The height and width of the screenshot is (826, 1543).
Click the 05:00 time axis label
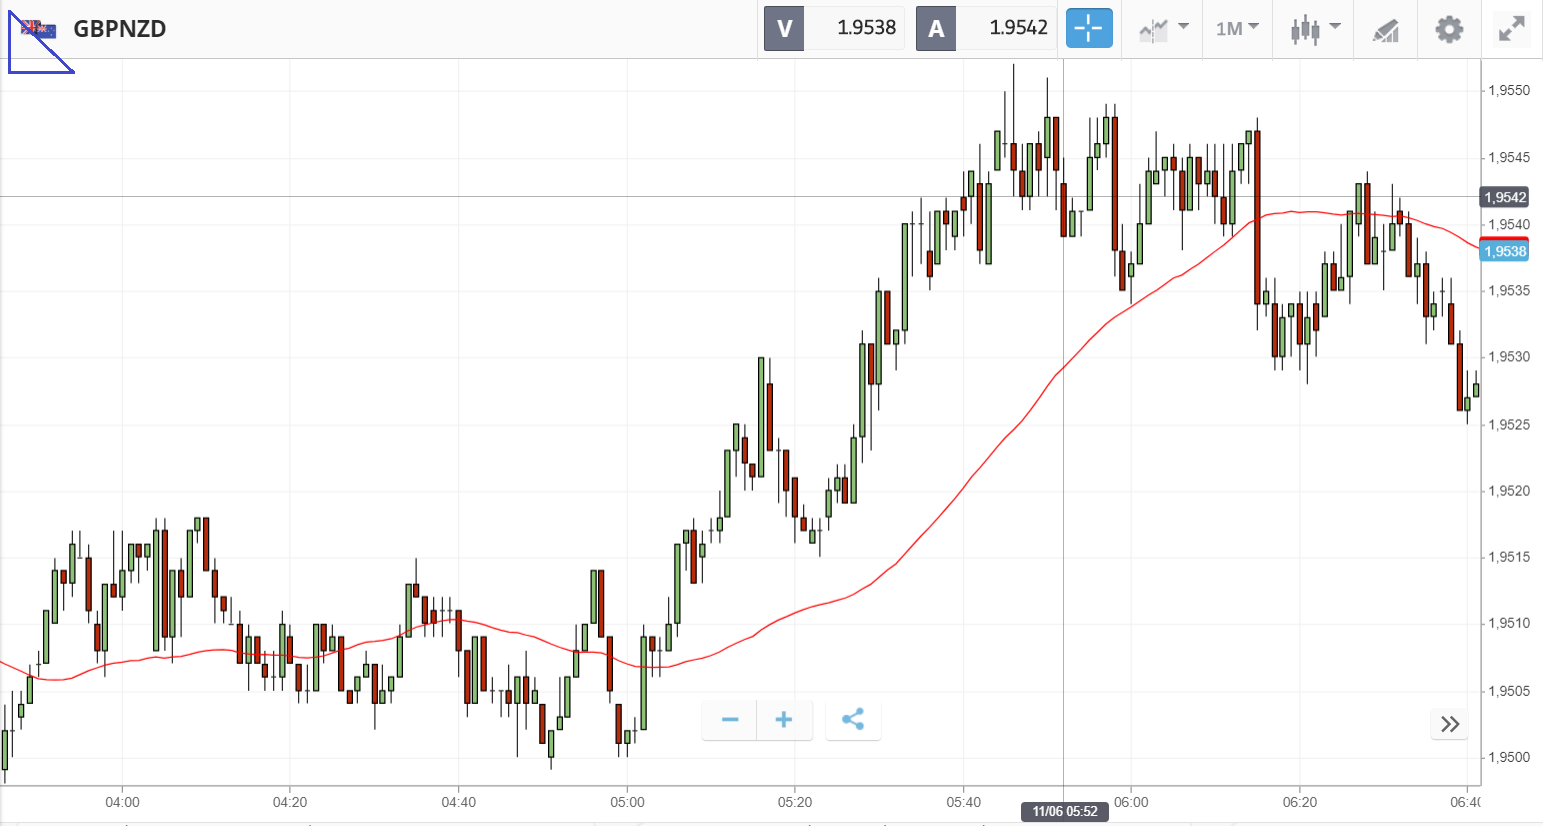point(627,802)
